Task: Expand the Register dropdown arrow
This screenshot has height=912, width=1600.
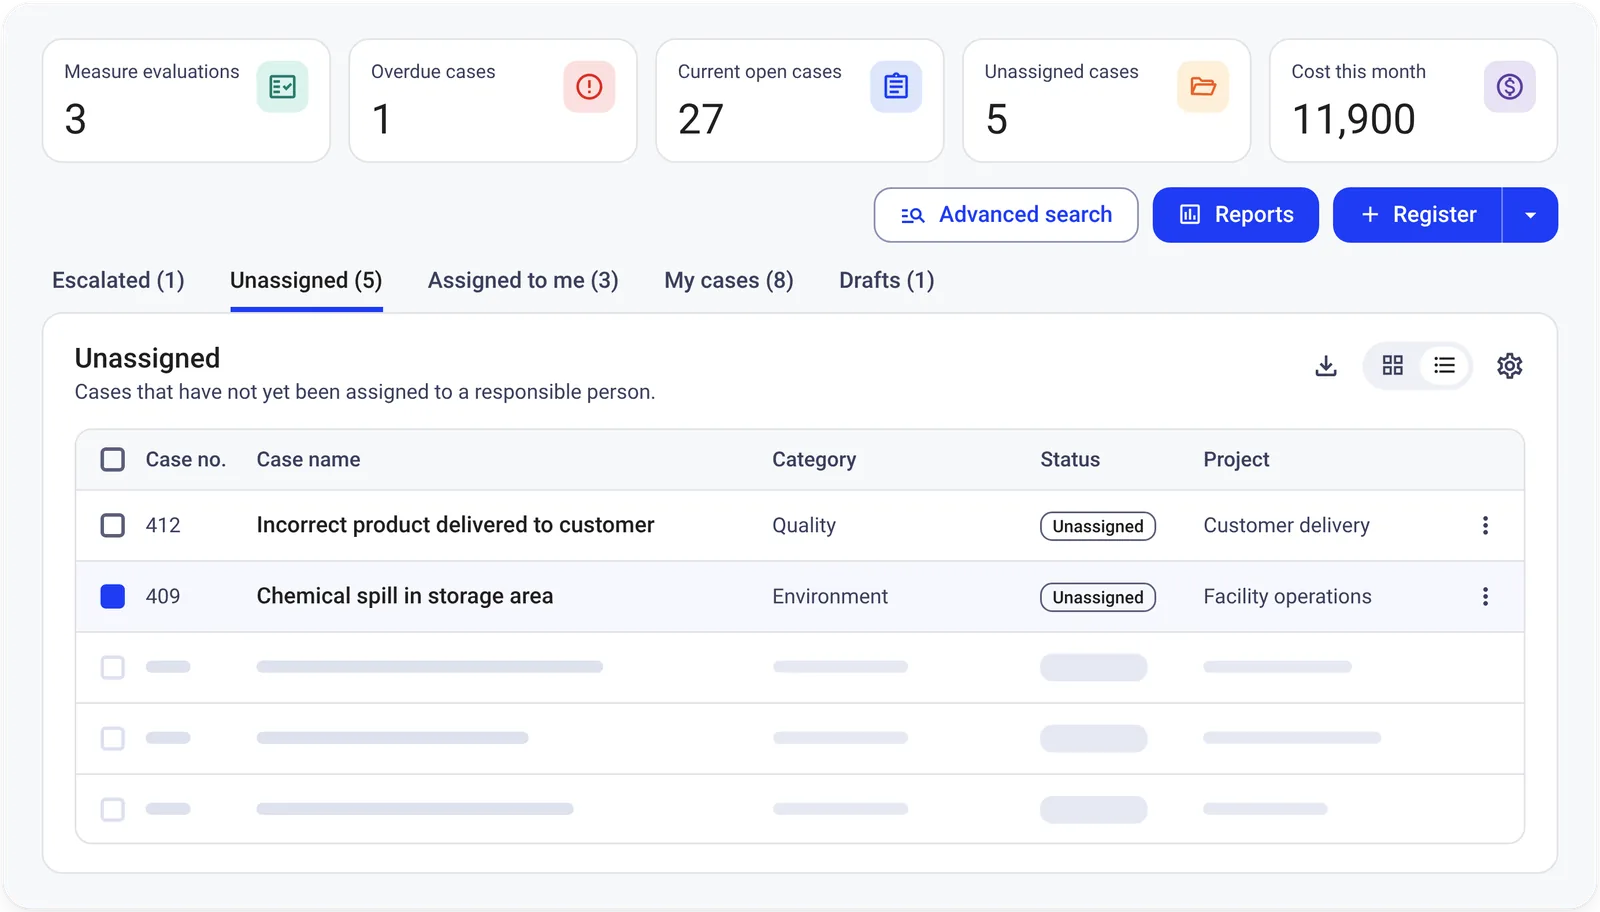Action: point(1530,215)
